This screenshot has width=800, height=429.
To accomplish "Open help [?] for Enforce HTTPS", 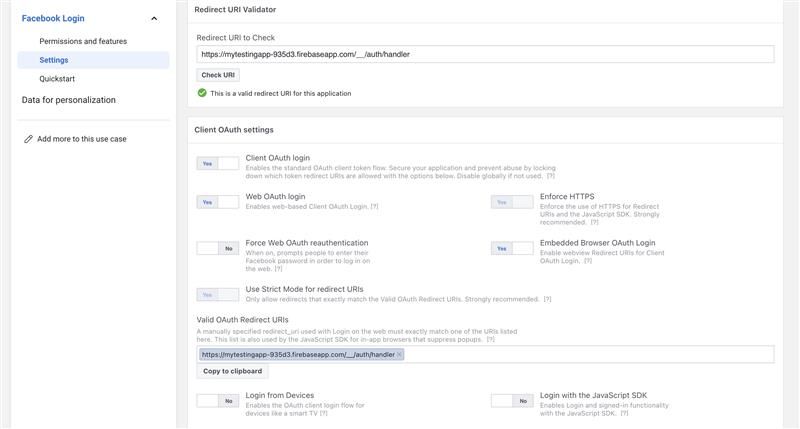I will (594, 222).
